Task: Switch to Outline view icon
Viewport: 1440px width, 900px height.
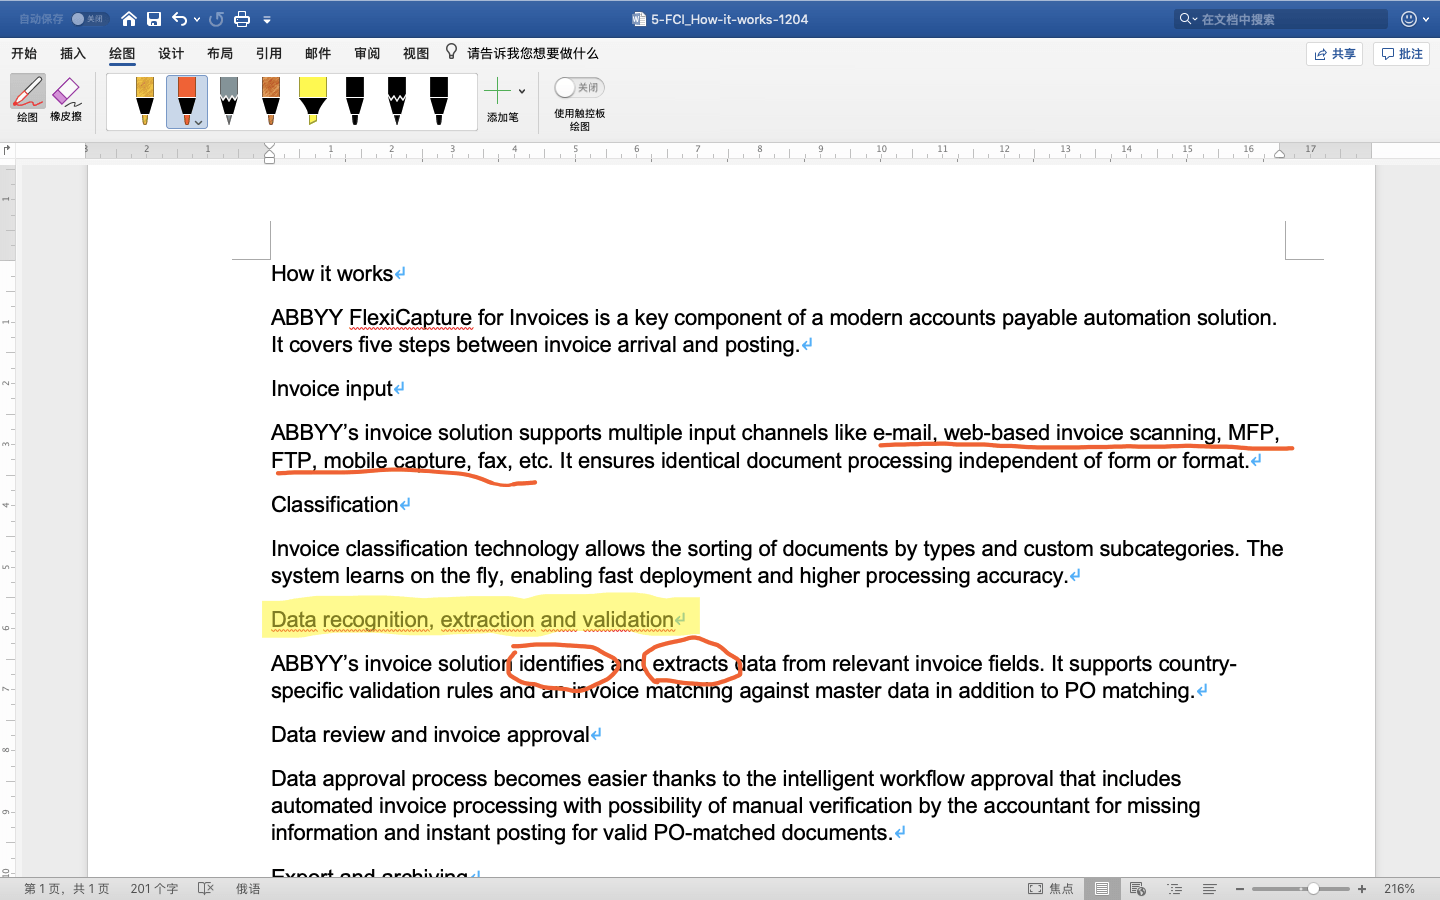Action: click(x=1174, y=889)
